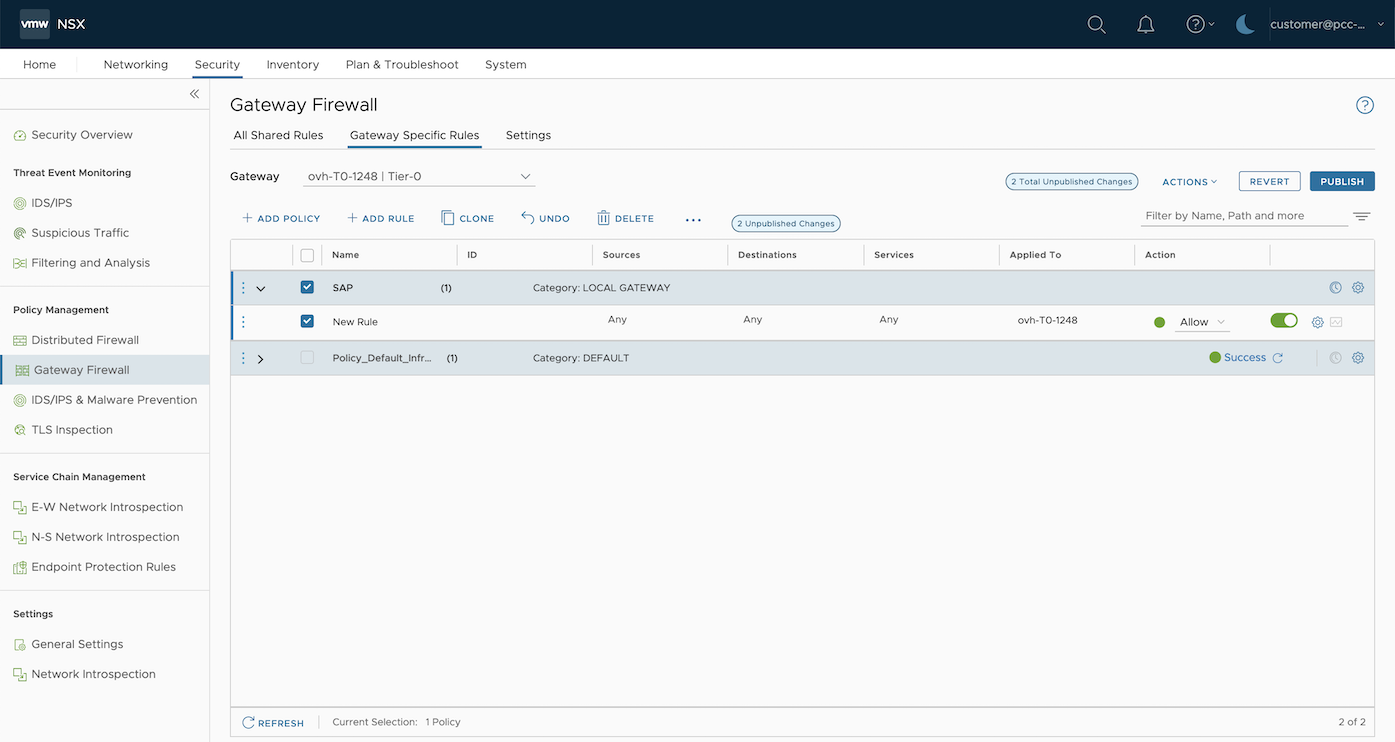Open the Gateway selector showing ovh-T0-1248
This screenshot has height=742, width=1395.
[x=418, y=176]
